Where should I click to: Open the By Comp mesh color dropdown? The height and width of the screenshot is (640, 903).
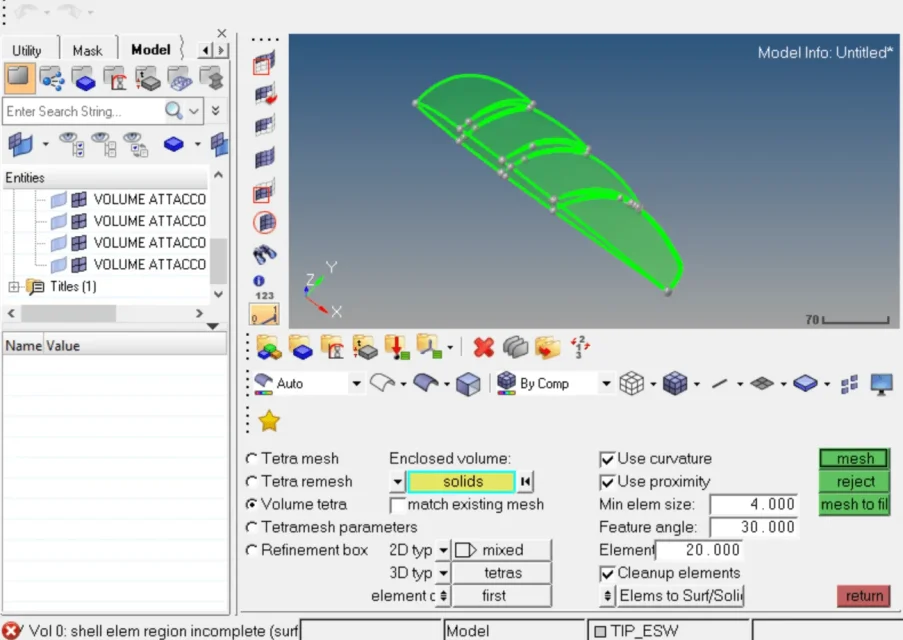(606, 384)
